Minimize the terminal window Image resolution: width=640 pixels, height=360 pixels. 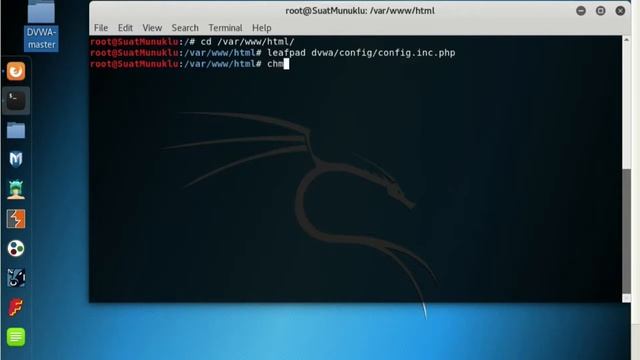click(x=581, y=11)
